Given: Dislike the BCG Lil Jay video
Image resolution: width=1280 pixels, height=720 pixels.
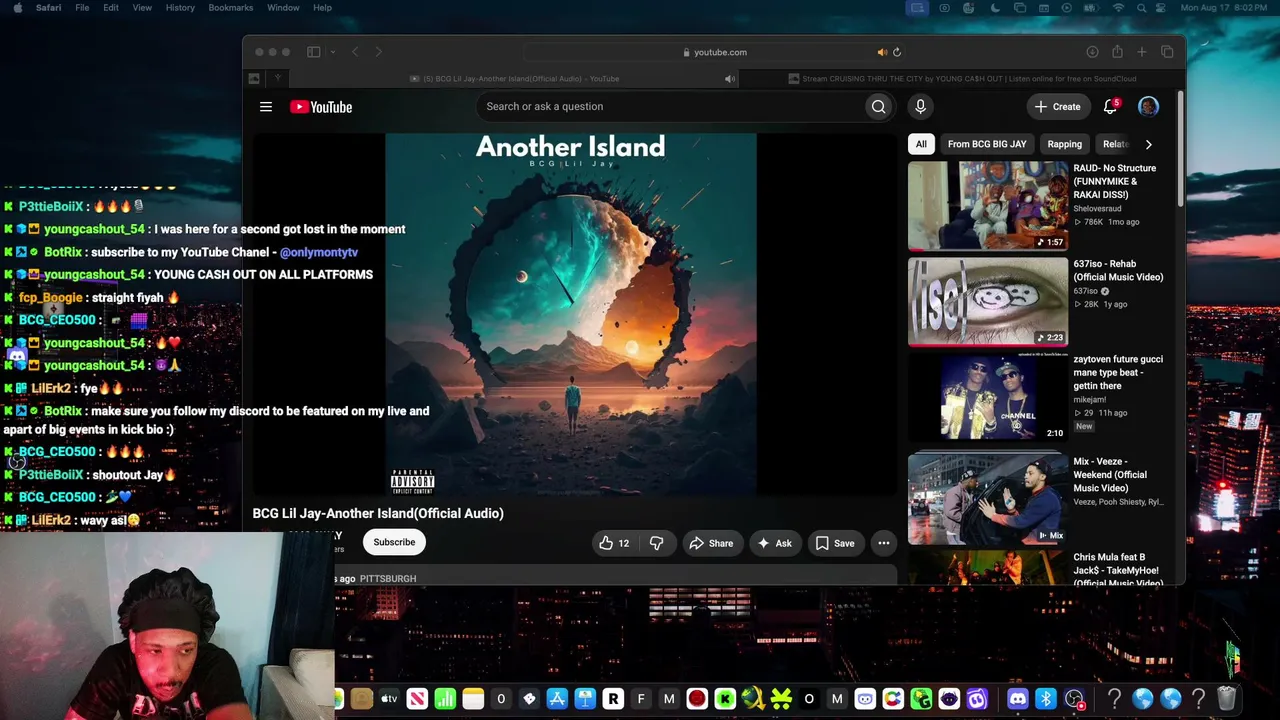Looking at the screenshot, I should tap(657, 543).
